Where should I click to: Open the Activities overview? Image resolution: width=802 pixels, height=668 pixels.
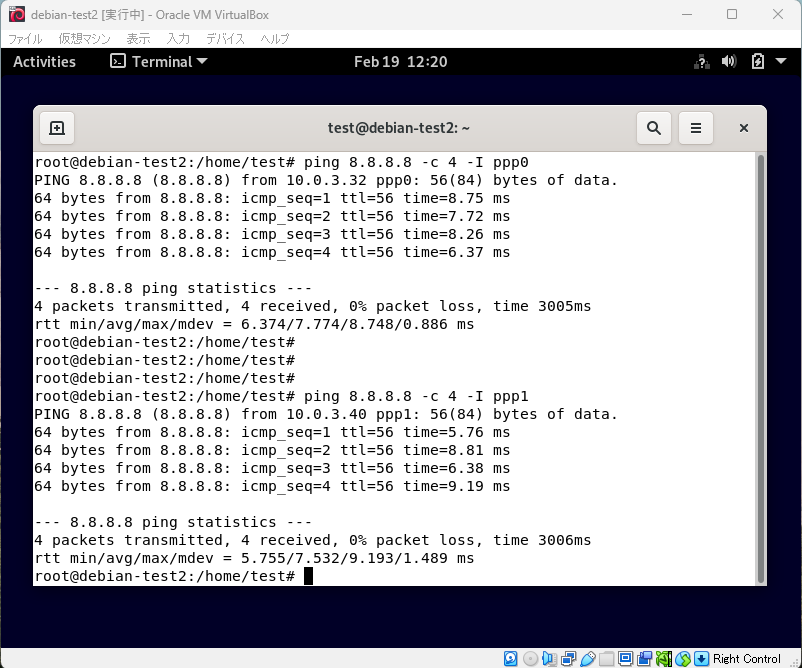pyautogui.click(x=44, y=62)
